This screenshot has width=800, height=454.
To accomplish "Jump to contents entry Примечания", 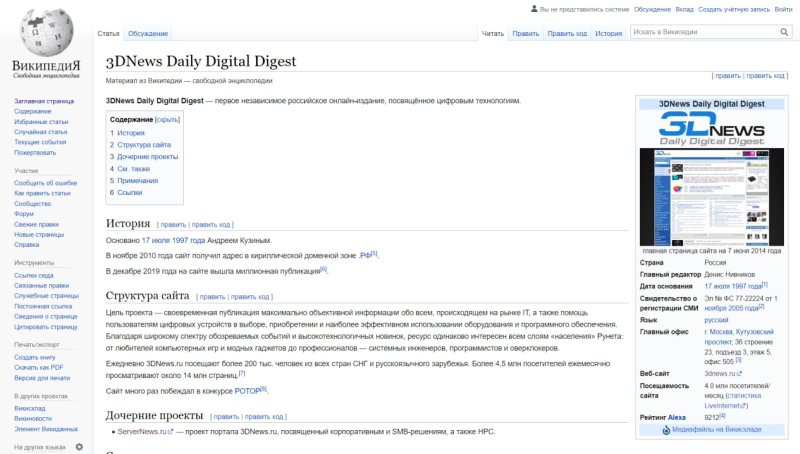I will [134, 181].
